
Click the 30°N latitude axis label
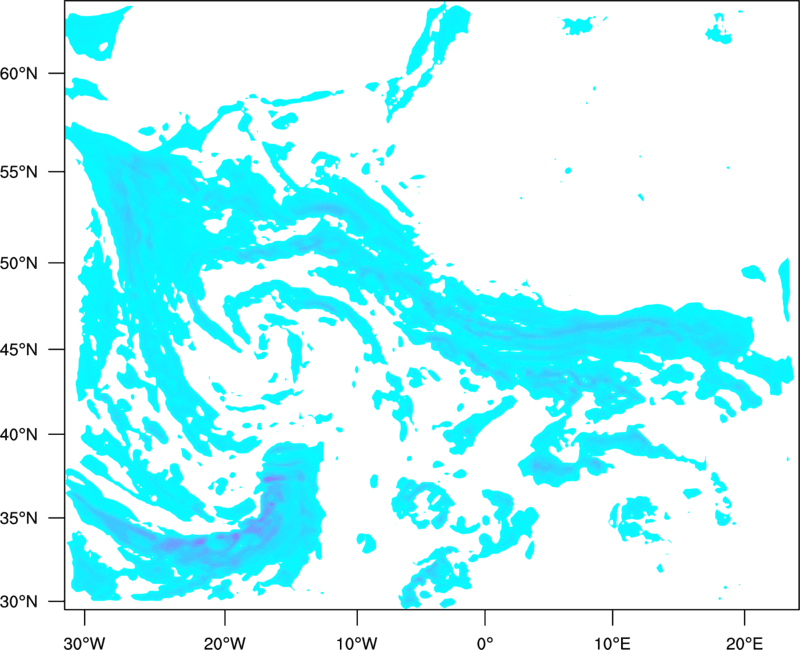pos(19,602)
